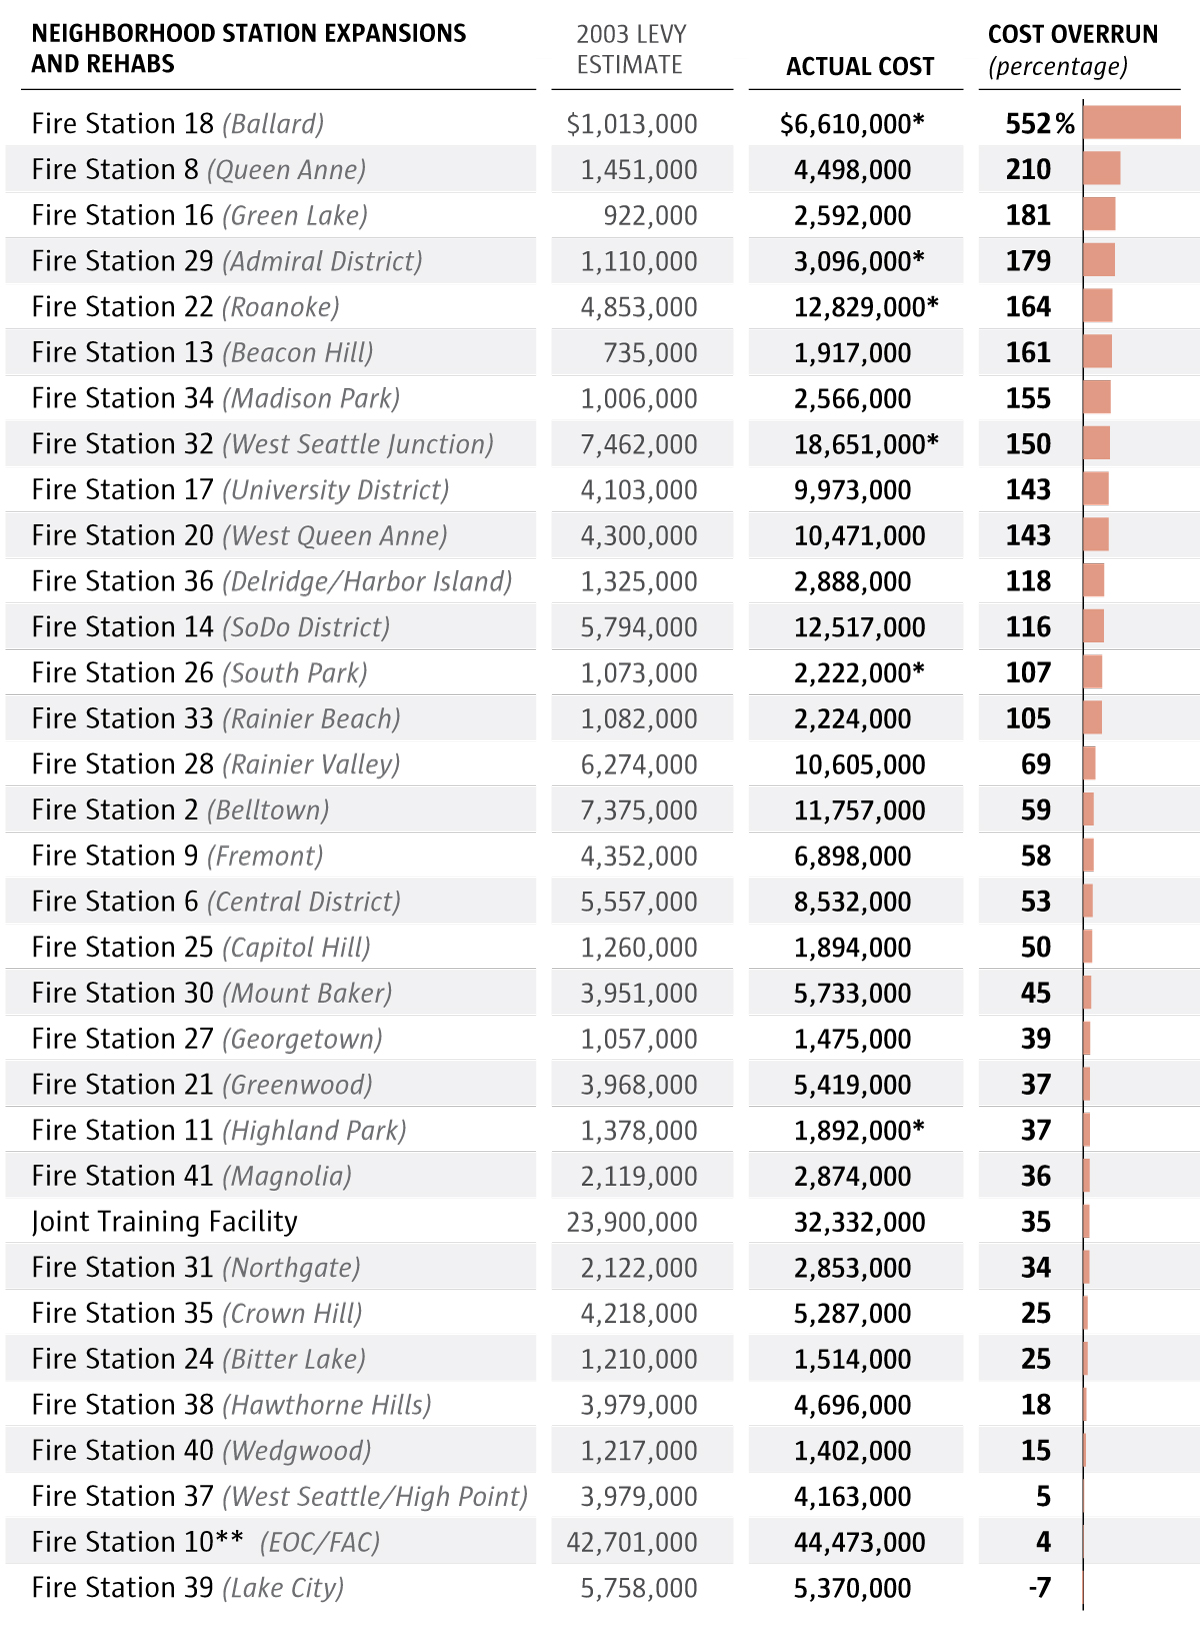Select Fire Station 22 (Roanoke) row label
Screen dimensions: 1200x1646
click(186, 307)
